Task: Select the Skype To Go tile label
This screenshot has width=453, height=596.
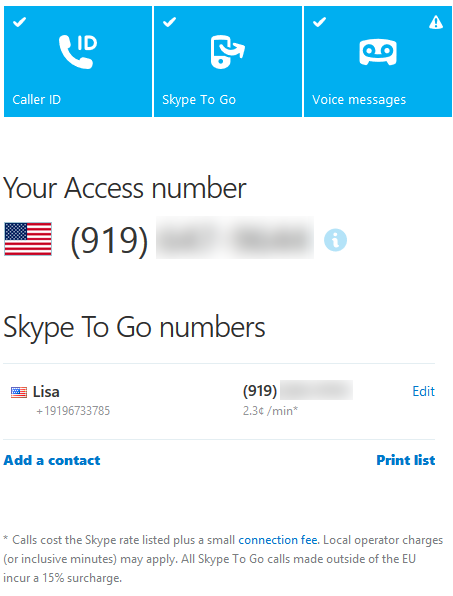Action: pyautogui.click(x=199, y=100)
